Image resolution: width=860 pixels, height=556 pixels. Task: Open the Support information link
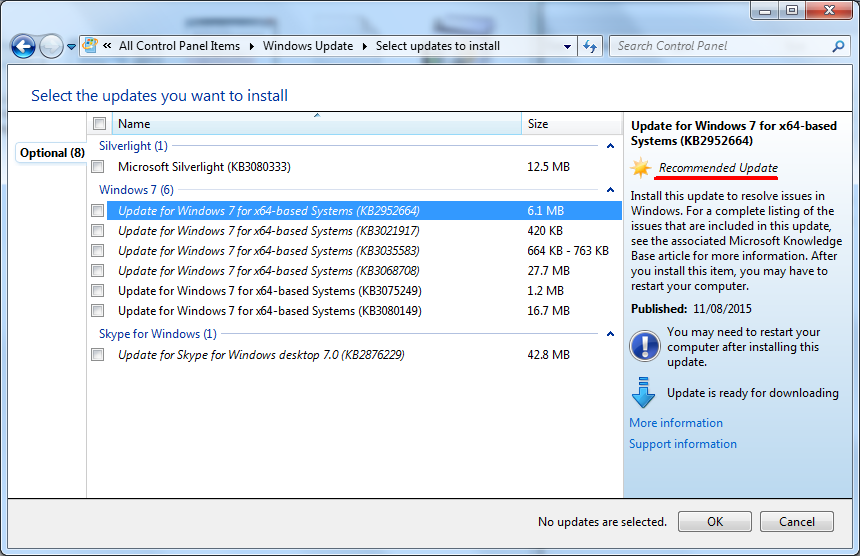coord(683,444)
